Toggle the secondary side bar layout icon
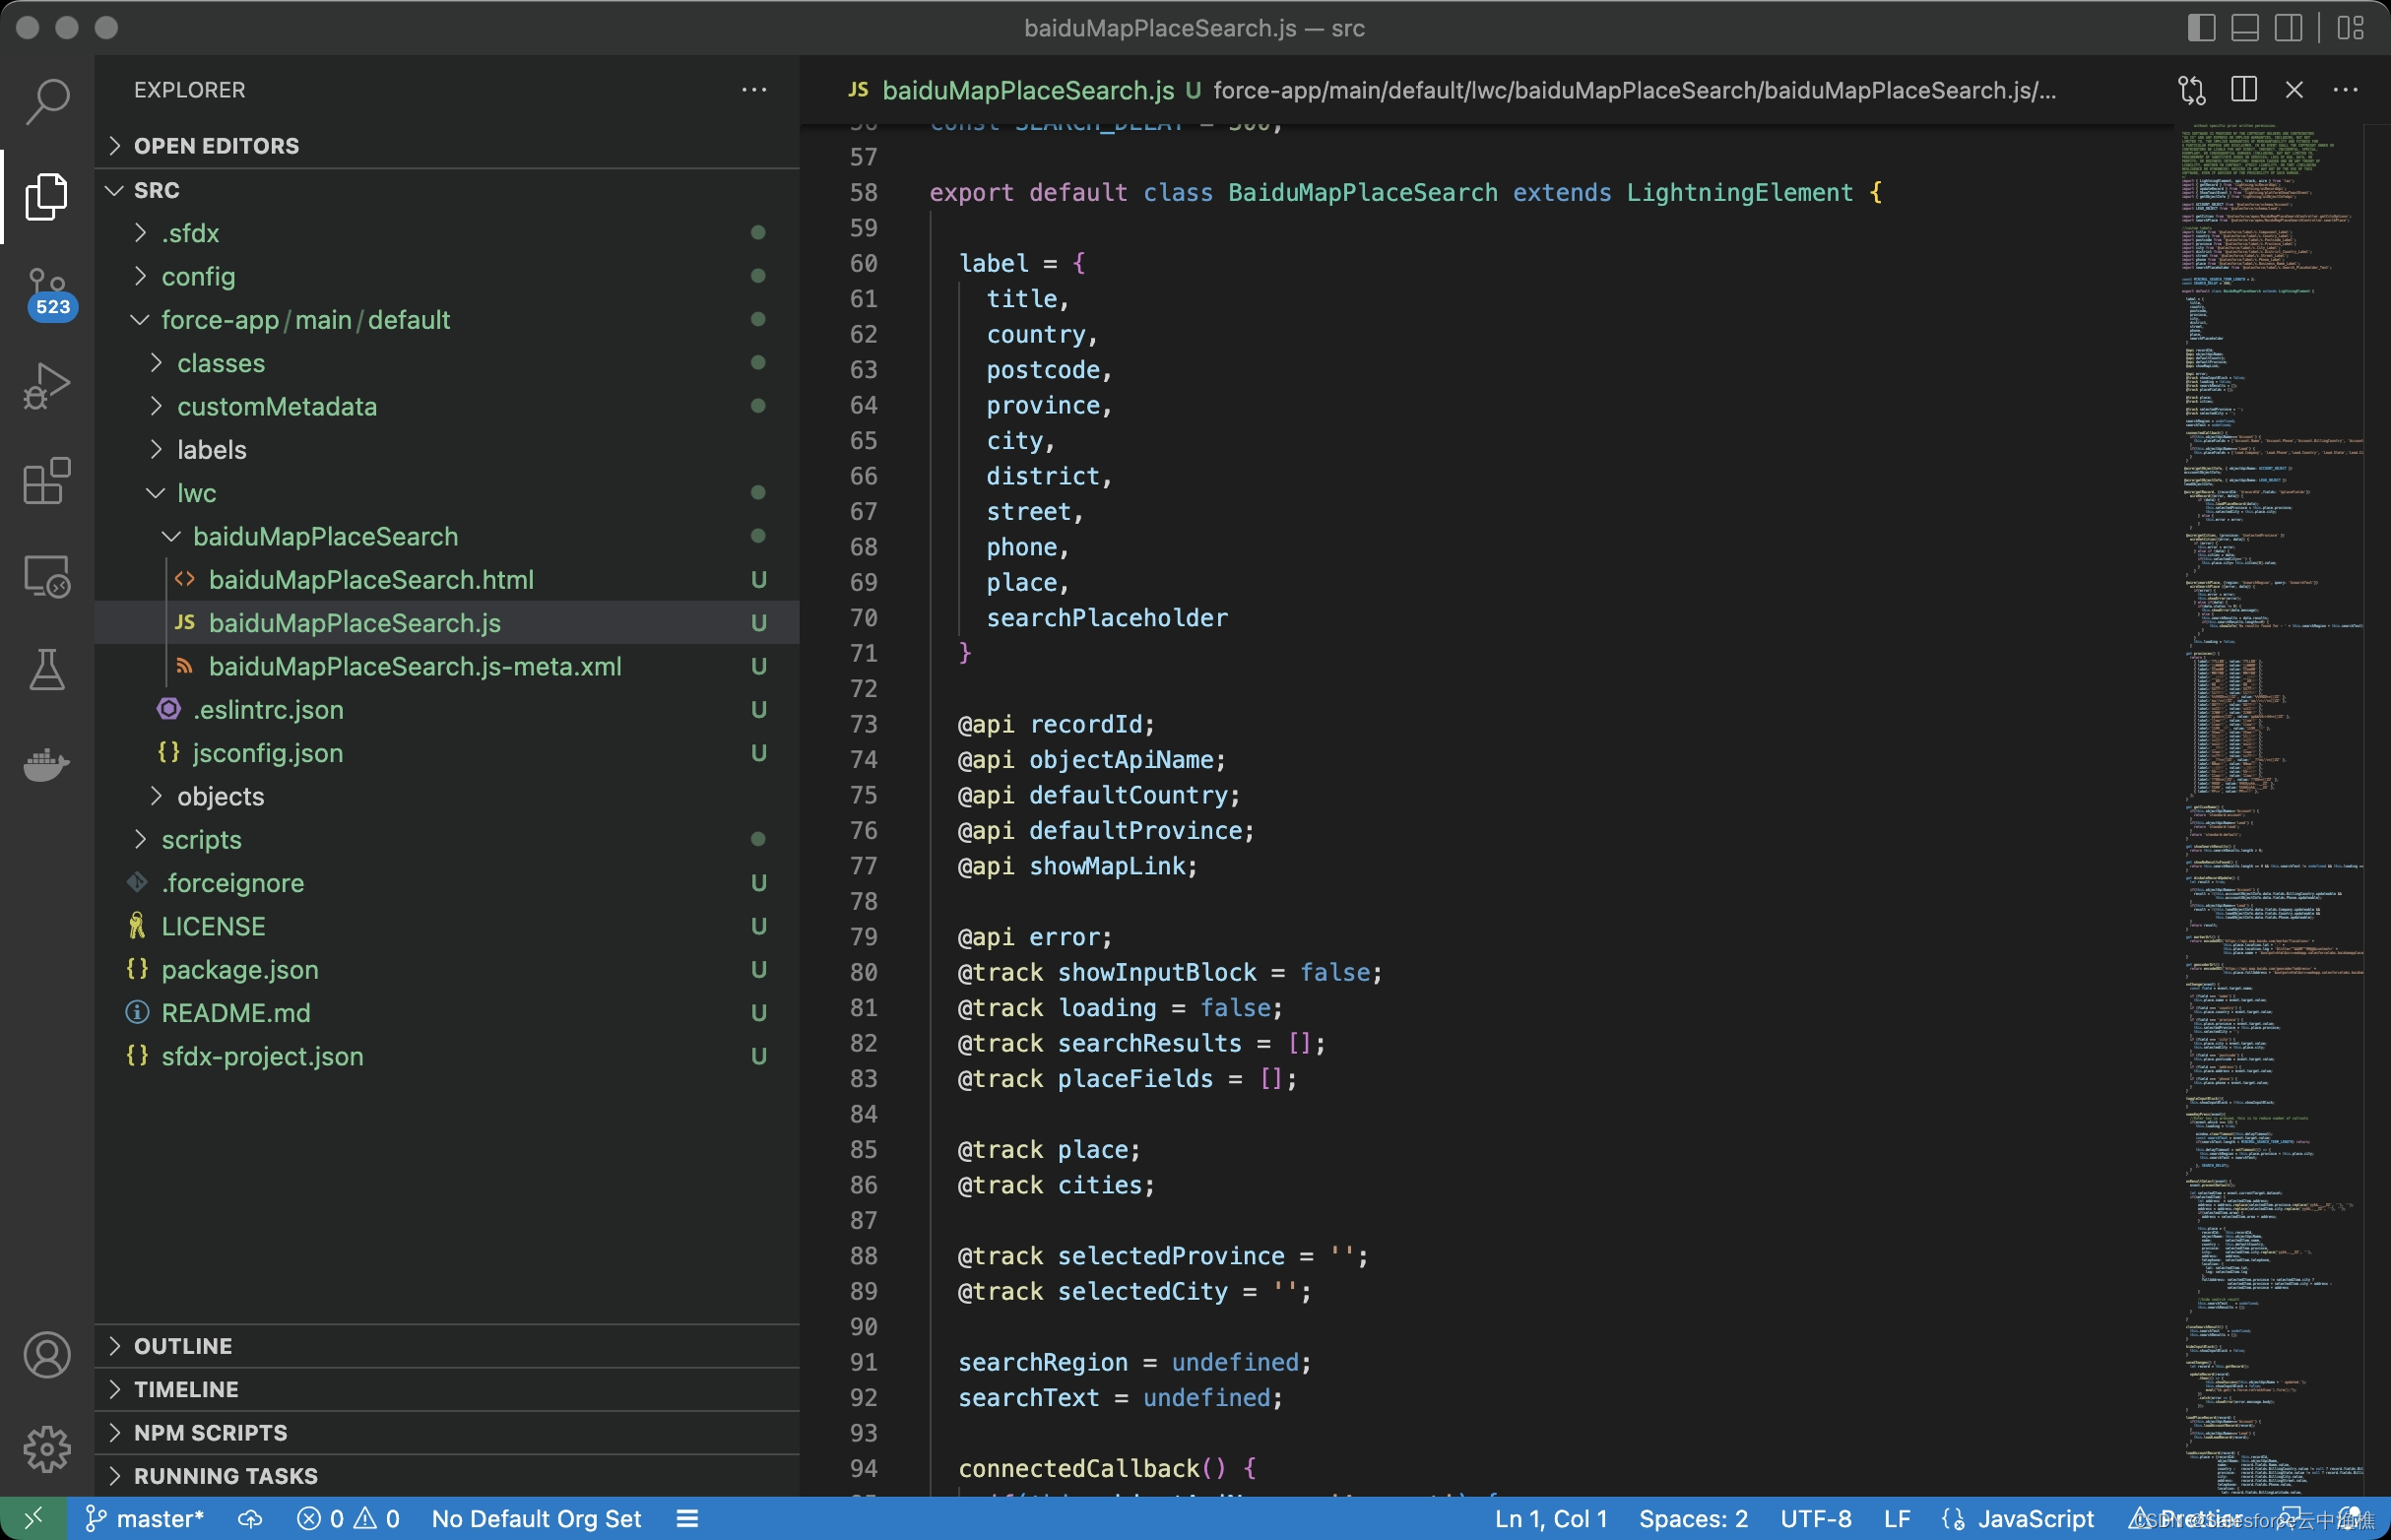 [2289, 28]
